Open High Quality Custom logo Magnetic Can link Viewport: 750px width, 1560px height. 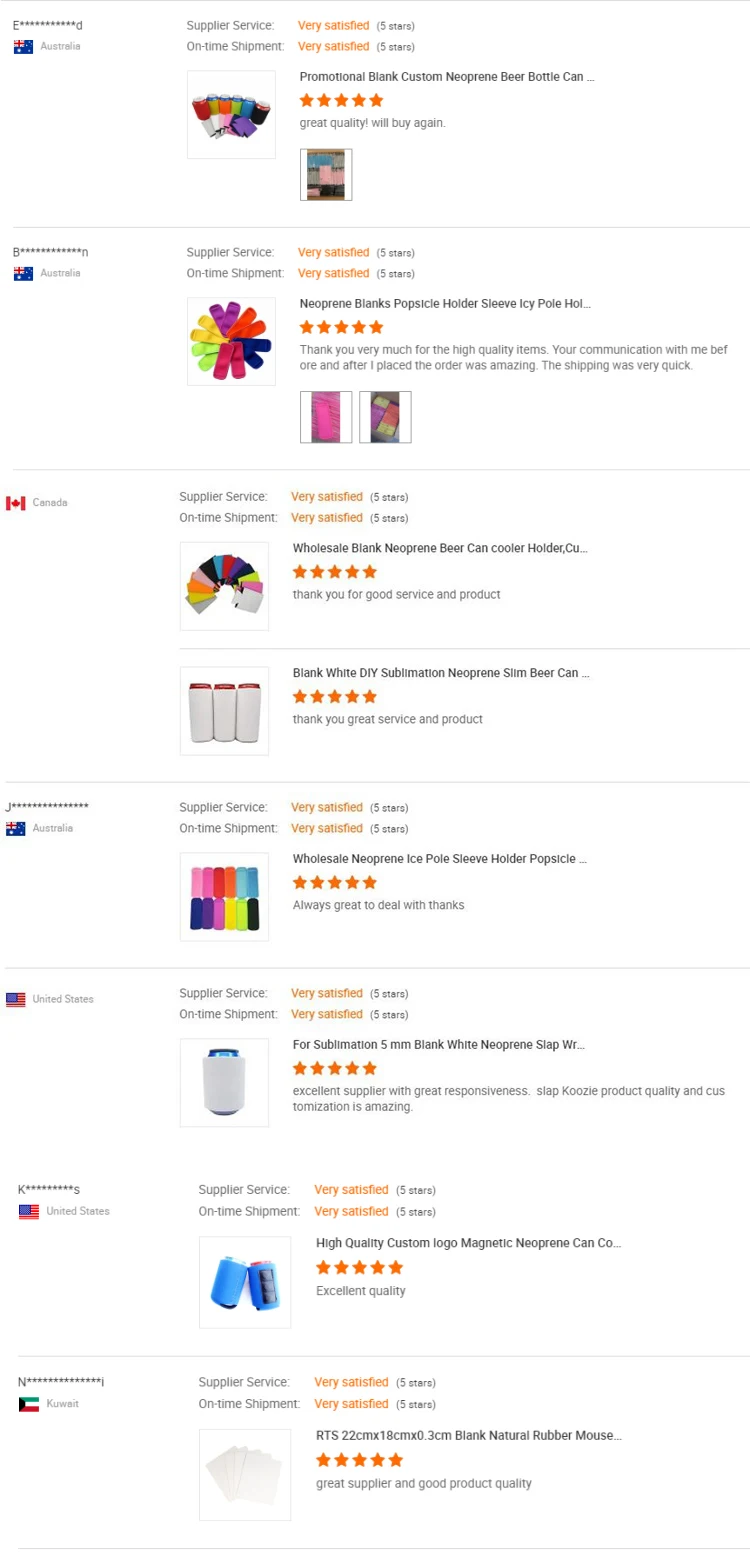pos(468,1243)
